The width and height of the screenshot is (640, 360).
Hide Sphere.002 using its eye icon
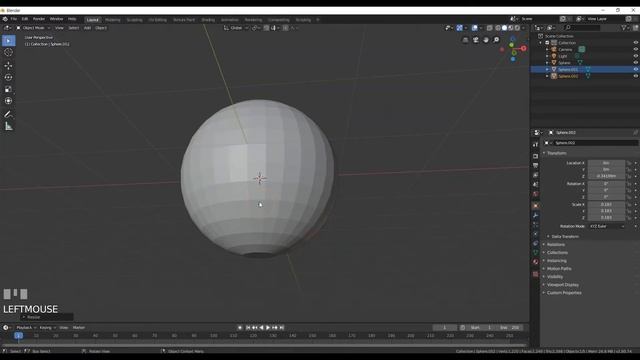click(x=636, y=76)
